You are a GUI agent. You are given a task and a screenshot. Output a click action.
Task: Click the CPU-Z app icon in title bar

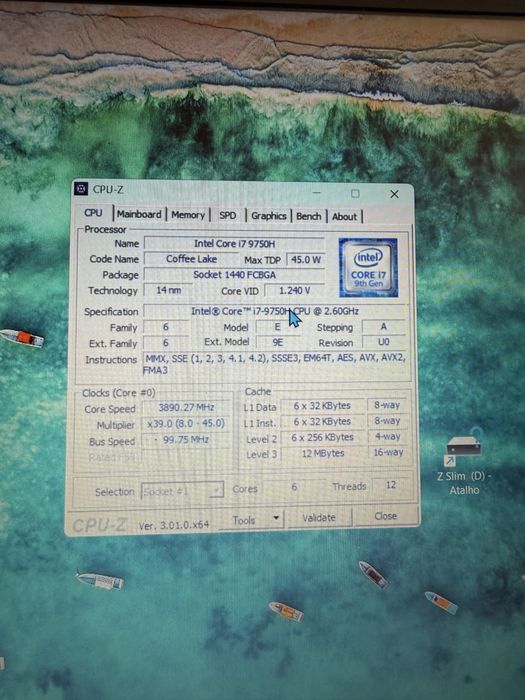[x=81, y=189]
